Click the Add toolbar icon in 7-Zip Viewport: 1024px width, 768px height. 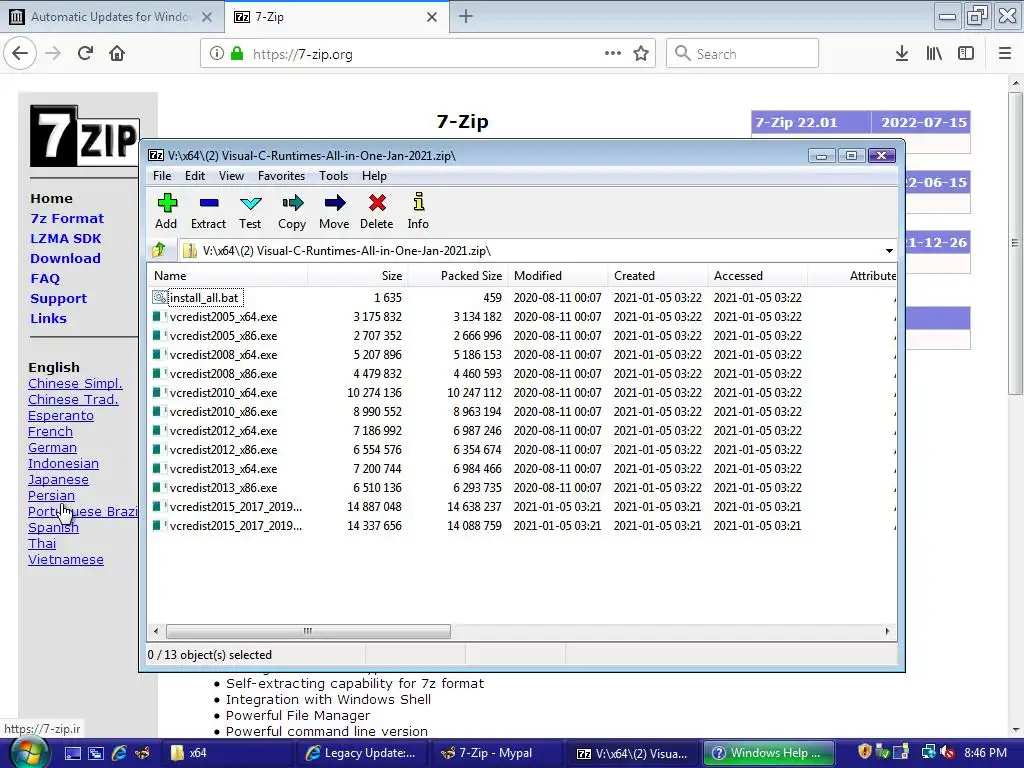click(167, 211)
